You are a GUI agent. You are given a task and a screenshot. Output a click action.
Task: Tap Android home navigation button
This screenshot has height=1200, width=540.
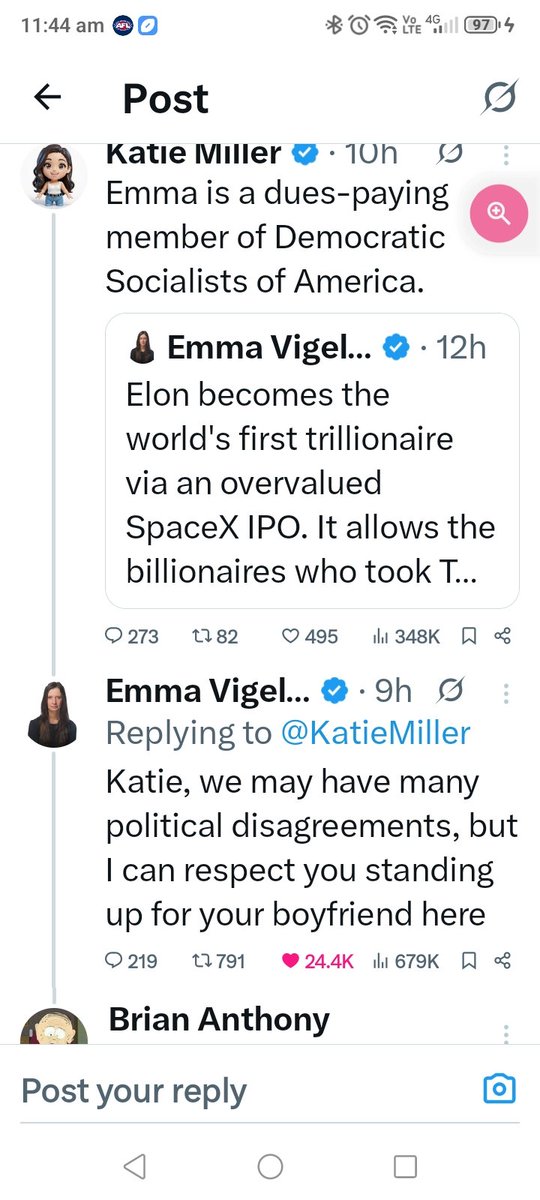click(x=270, y=1166)
